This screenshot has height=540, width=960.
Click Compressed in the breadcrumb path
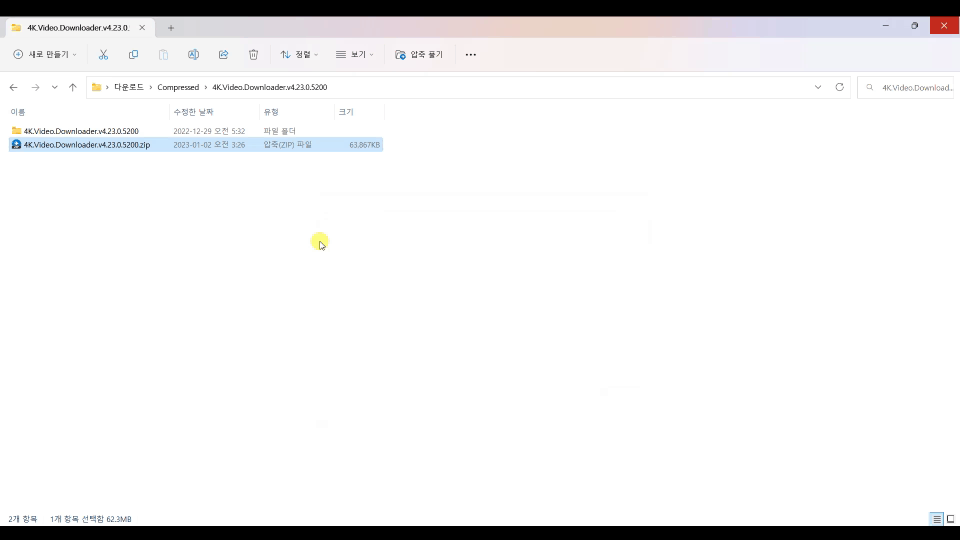pyautogui.click(x=178, y=87)
